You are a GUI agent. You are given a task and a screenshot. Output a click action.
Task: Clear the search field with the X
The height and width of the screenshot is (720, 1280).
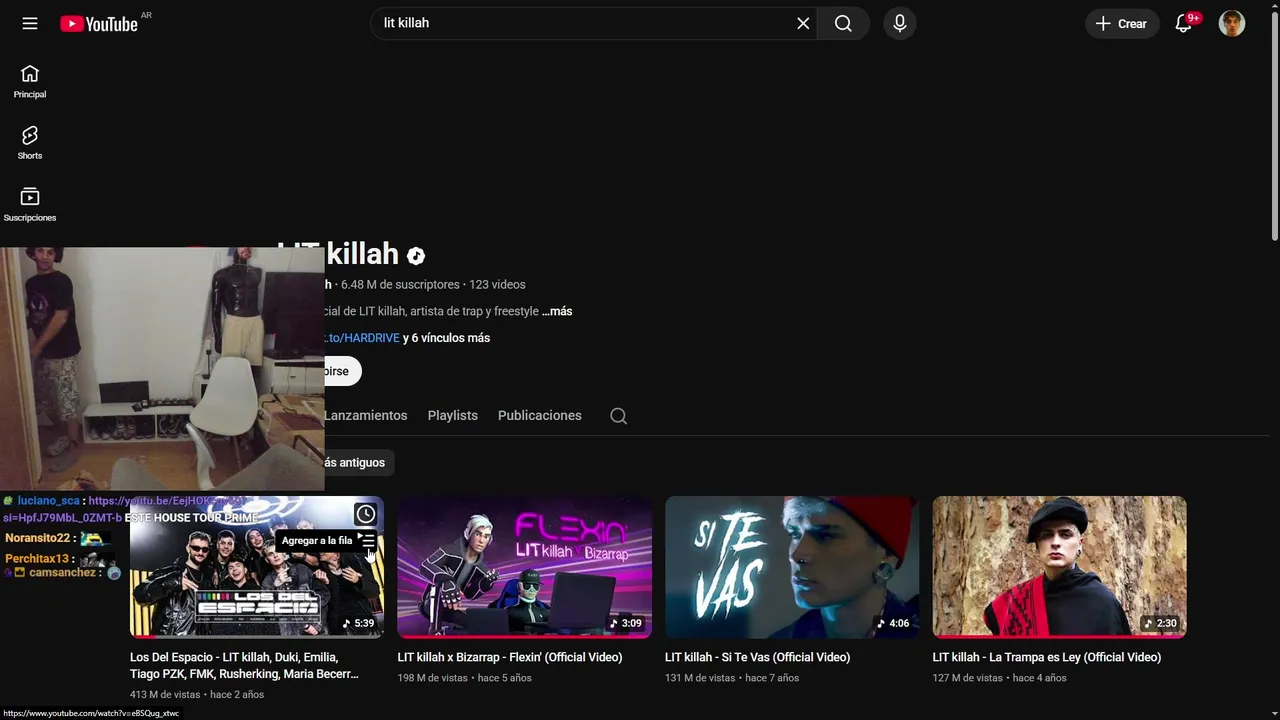point(803,23)
